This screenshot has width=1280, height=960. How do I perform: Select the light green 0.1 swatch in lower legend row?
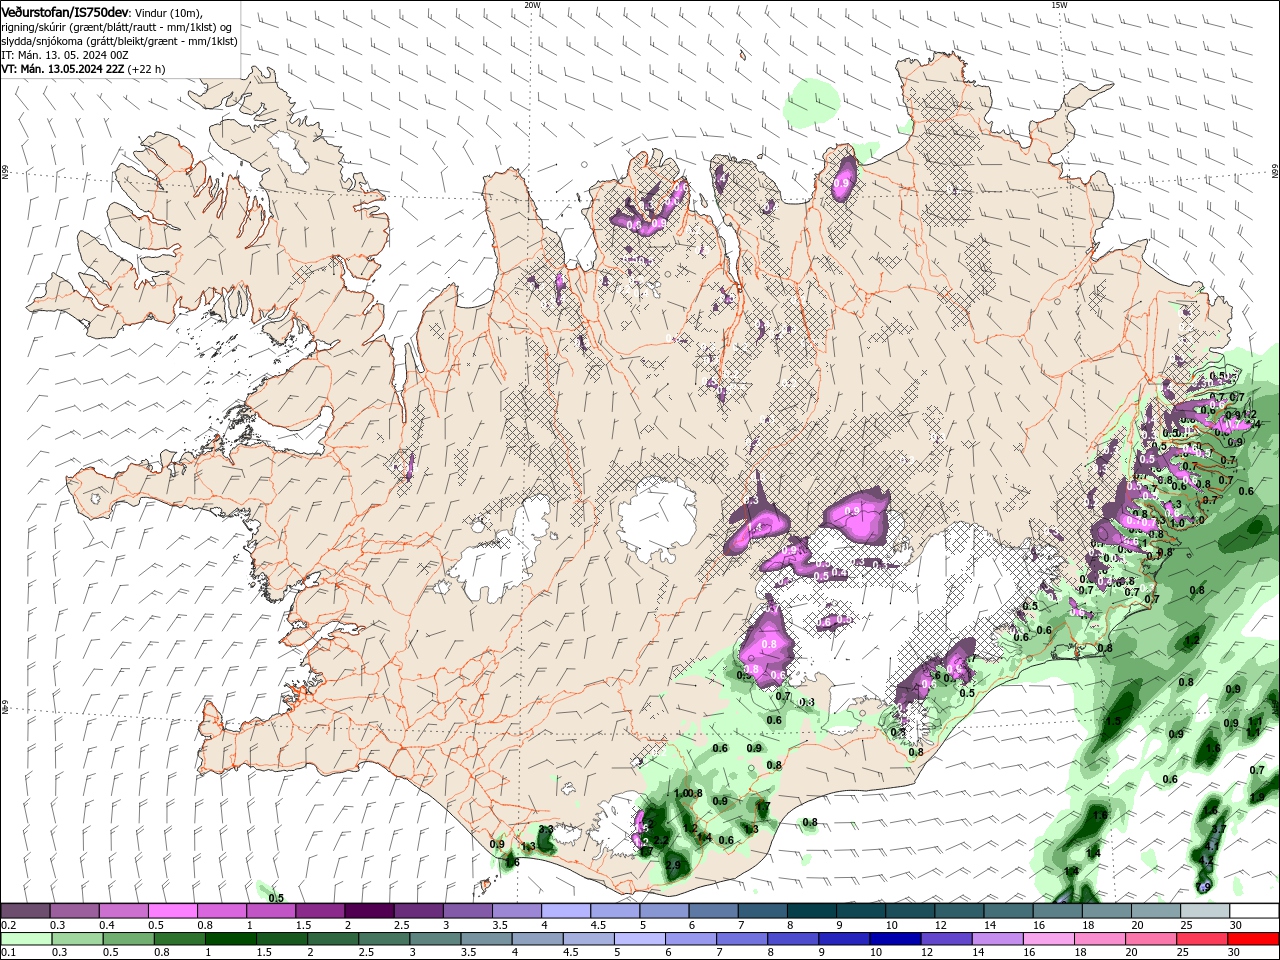(26, 939)
